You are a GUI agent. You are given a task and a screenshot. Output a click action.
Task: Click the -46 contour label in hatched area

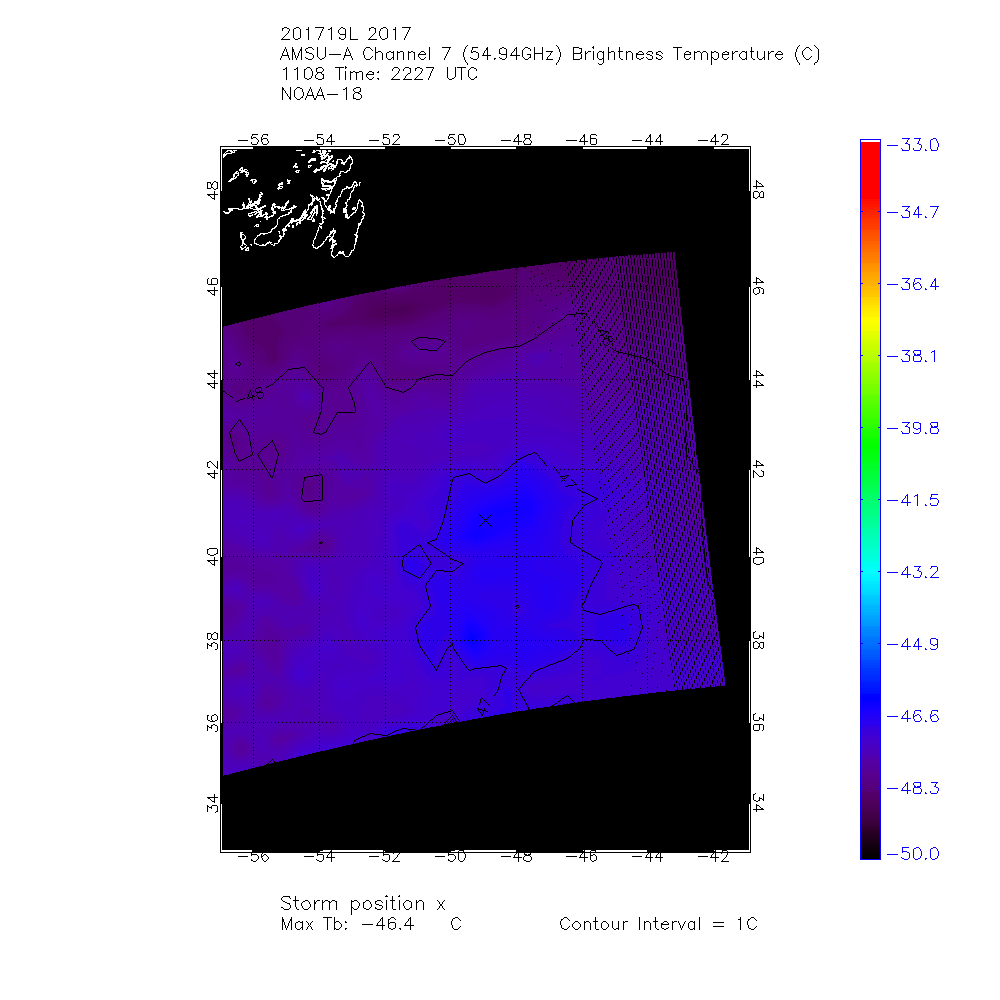[604, 335]
